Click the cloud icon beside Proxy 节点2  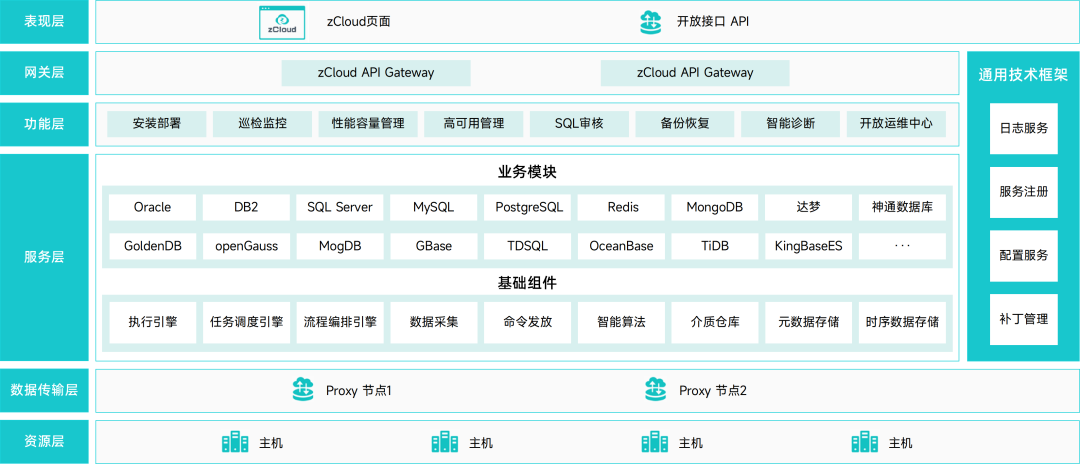click(x=656, y=390)
